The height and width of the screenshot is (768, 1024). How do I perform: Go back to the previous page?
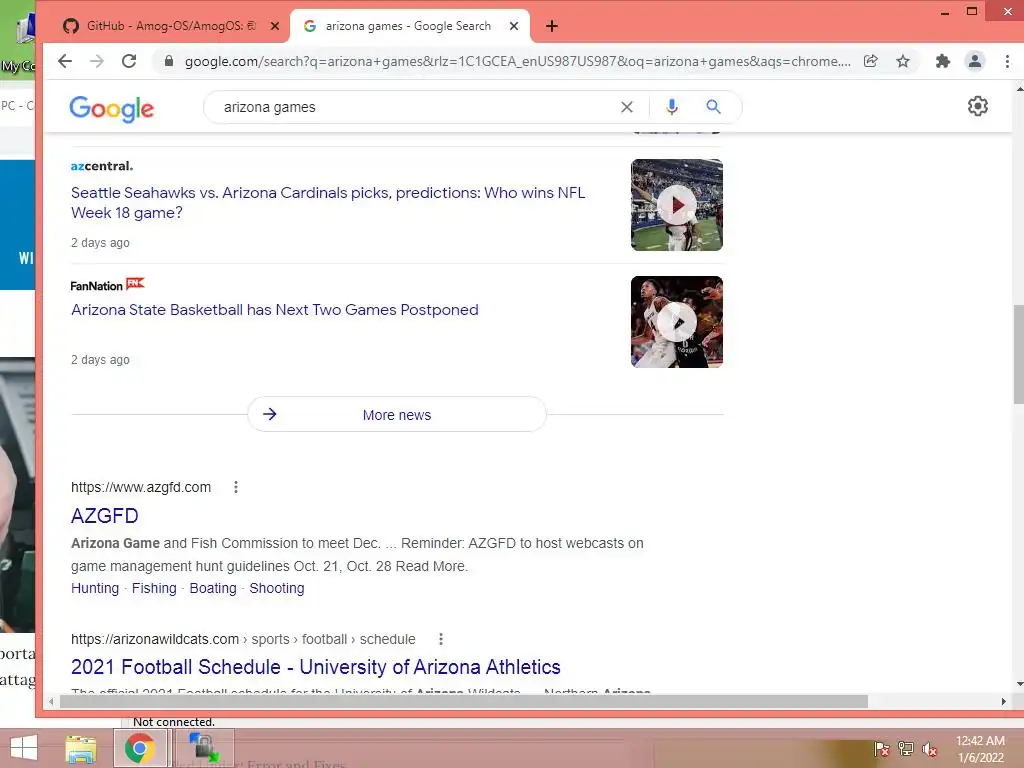point(65,61)
